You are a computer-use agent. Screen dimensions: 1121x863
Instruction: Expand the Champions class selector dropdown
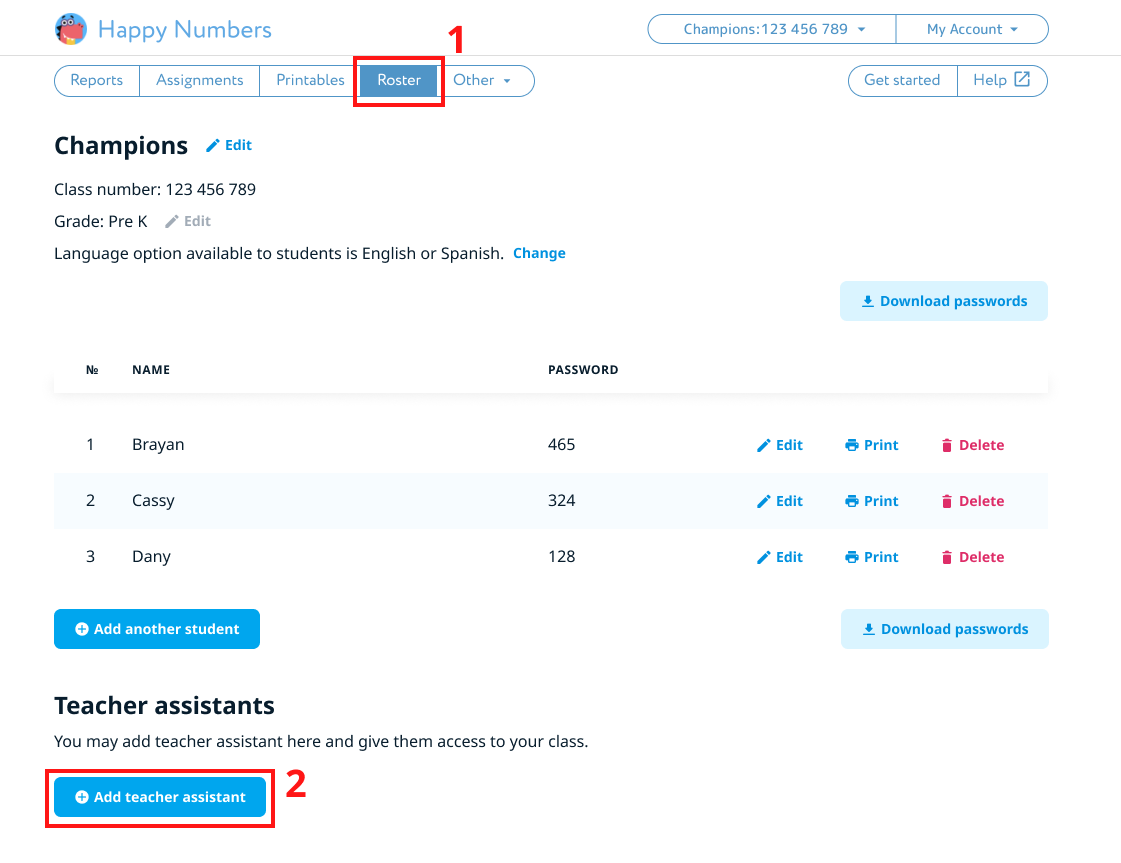(x=772, y=29)
